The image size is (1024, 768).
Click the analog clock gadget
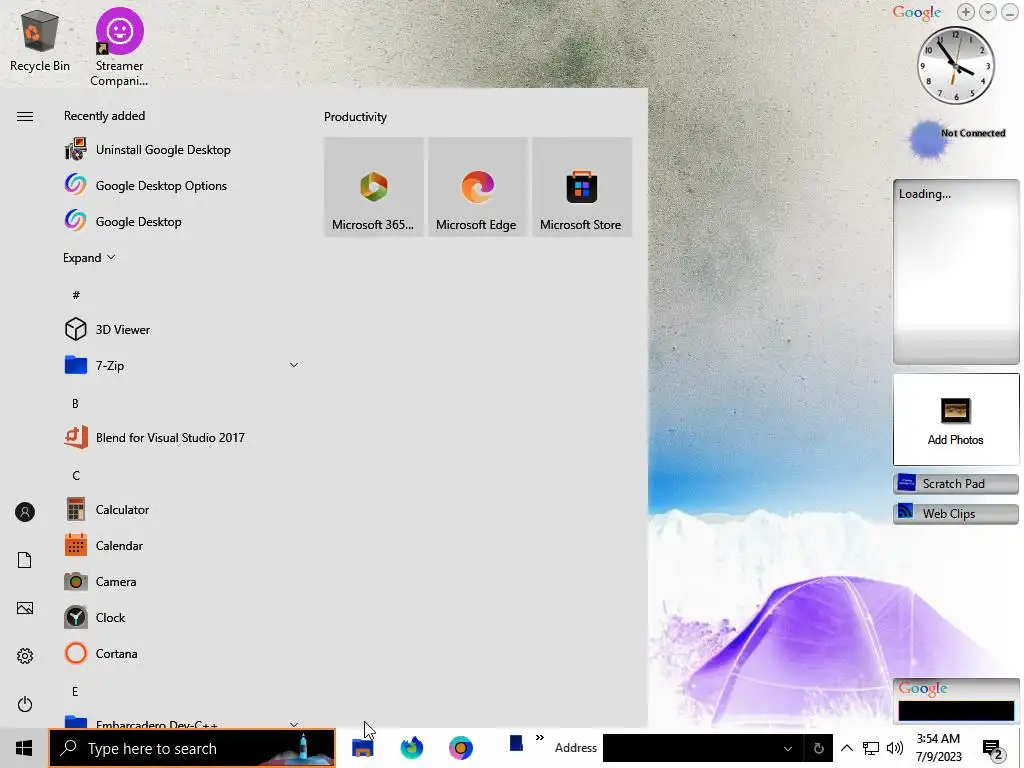955,65
